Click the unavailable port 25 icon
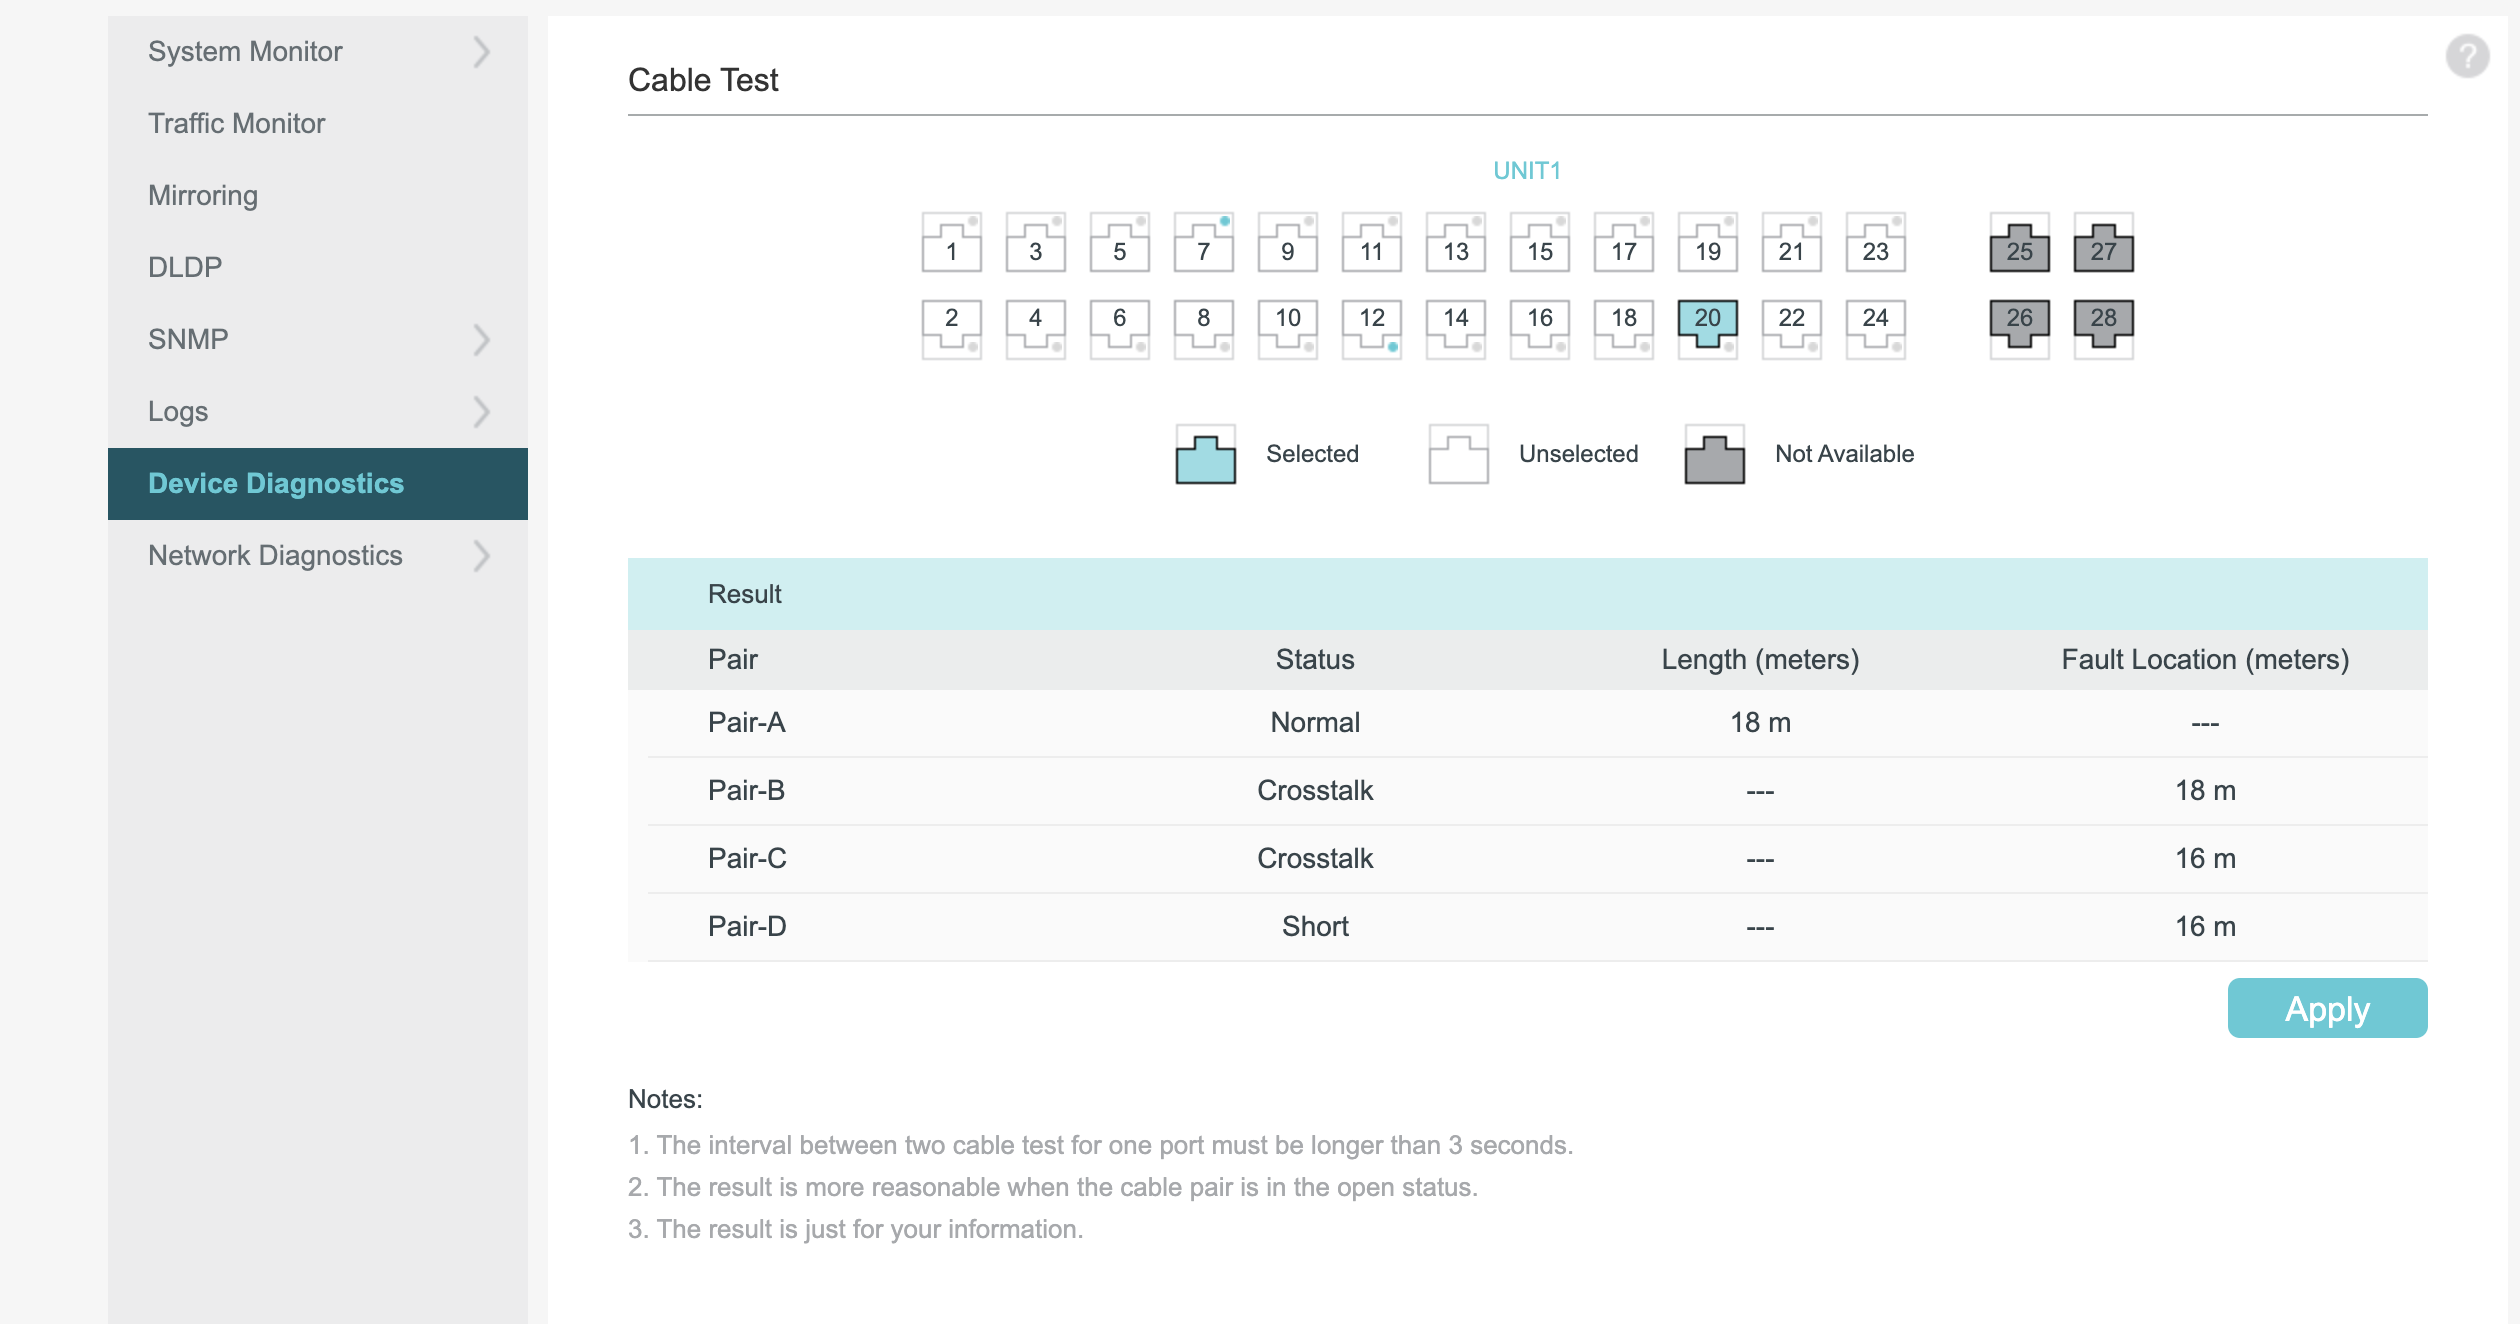 pyautogui.click(x=2019, y=245)
